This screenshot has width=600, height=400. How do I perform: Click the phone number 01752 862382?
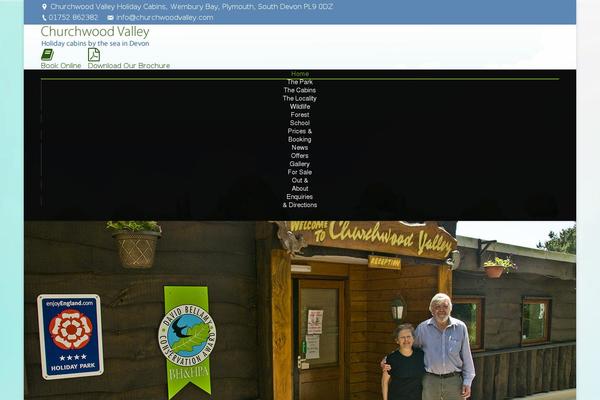coord(73,18)
